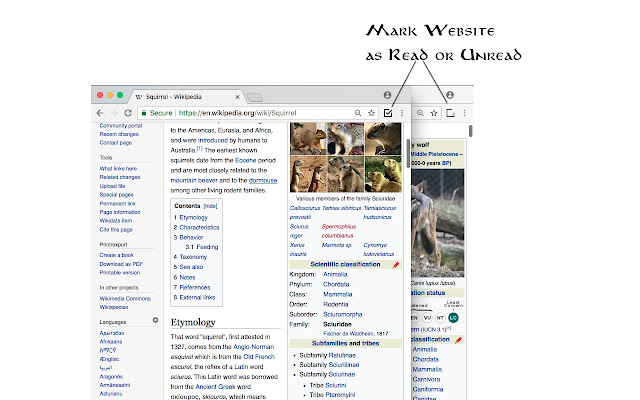
Task: Jump to Feeding subsection in contents
Action: click(207, 247)
